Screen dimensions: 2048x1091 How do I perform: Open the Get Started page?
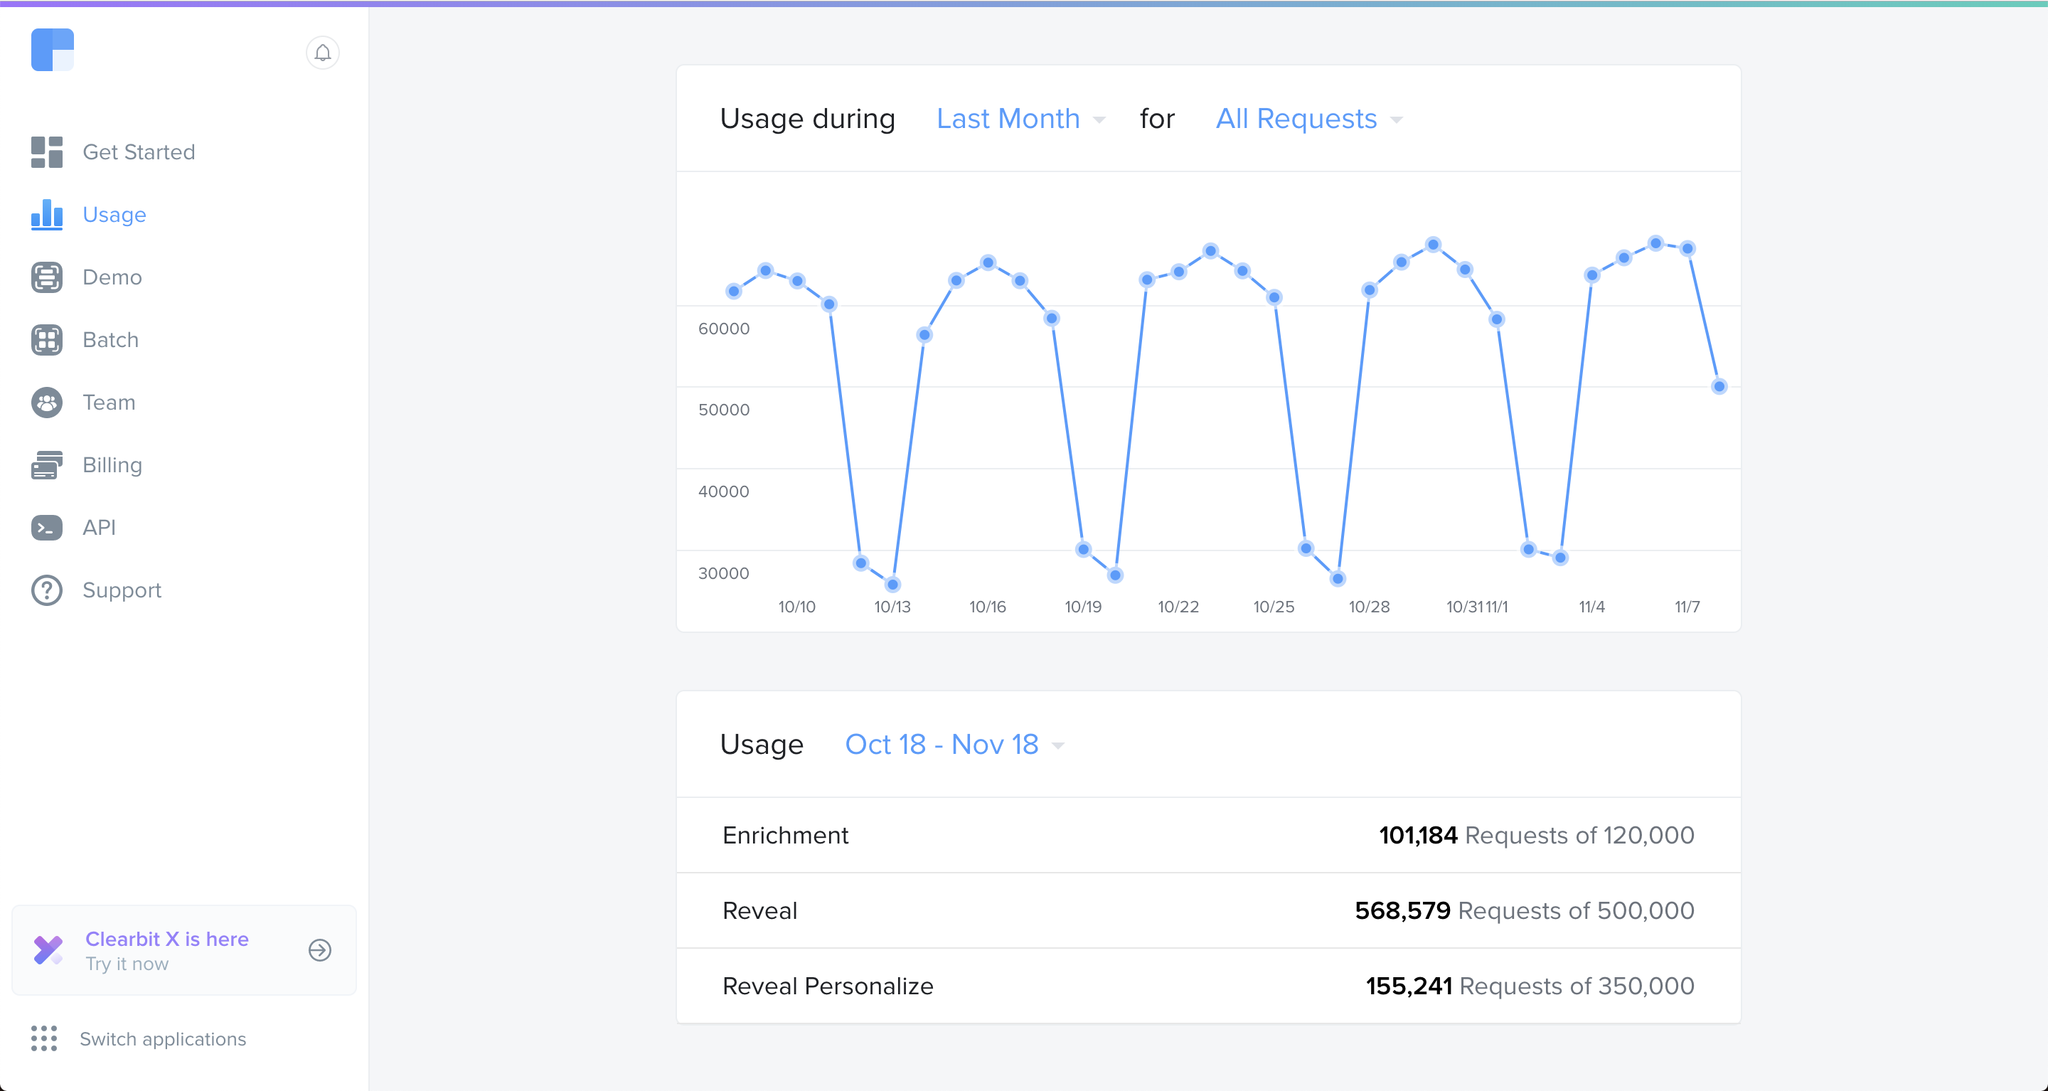pos(139,152)
